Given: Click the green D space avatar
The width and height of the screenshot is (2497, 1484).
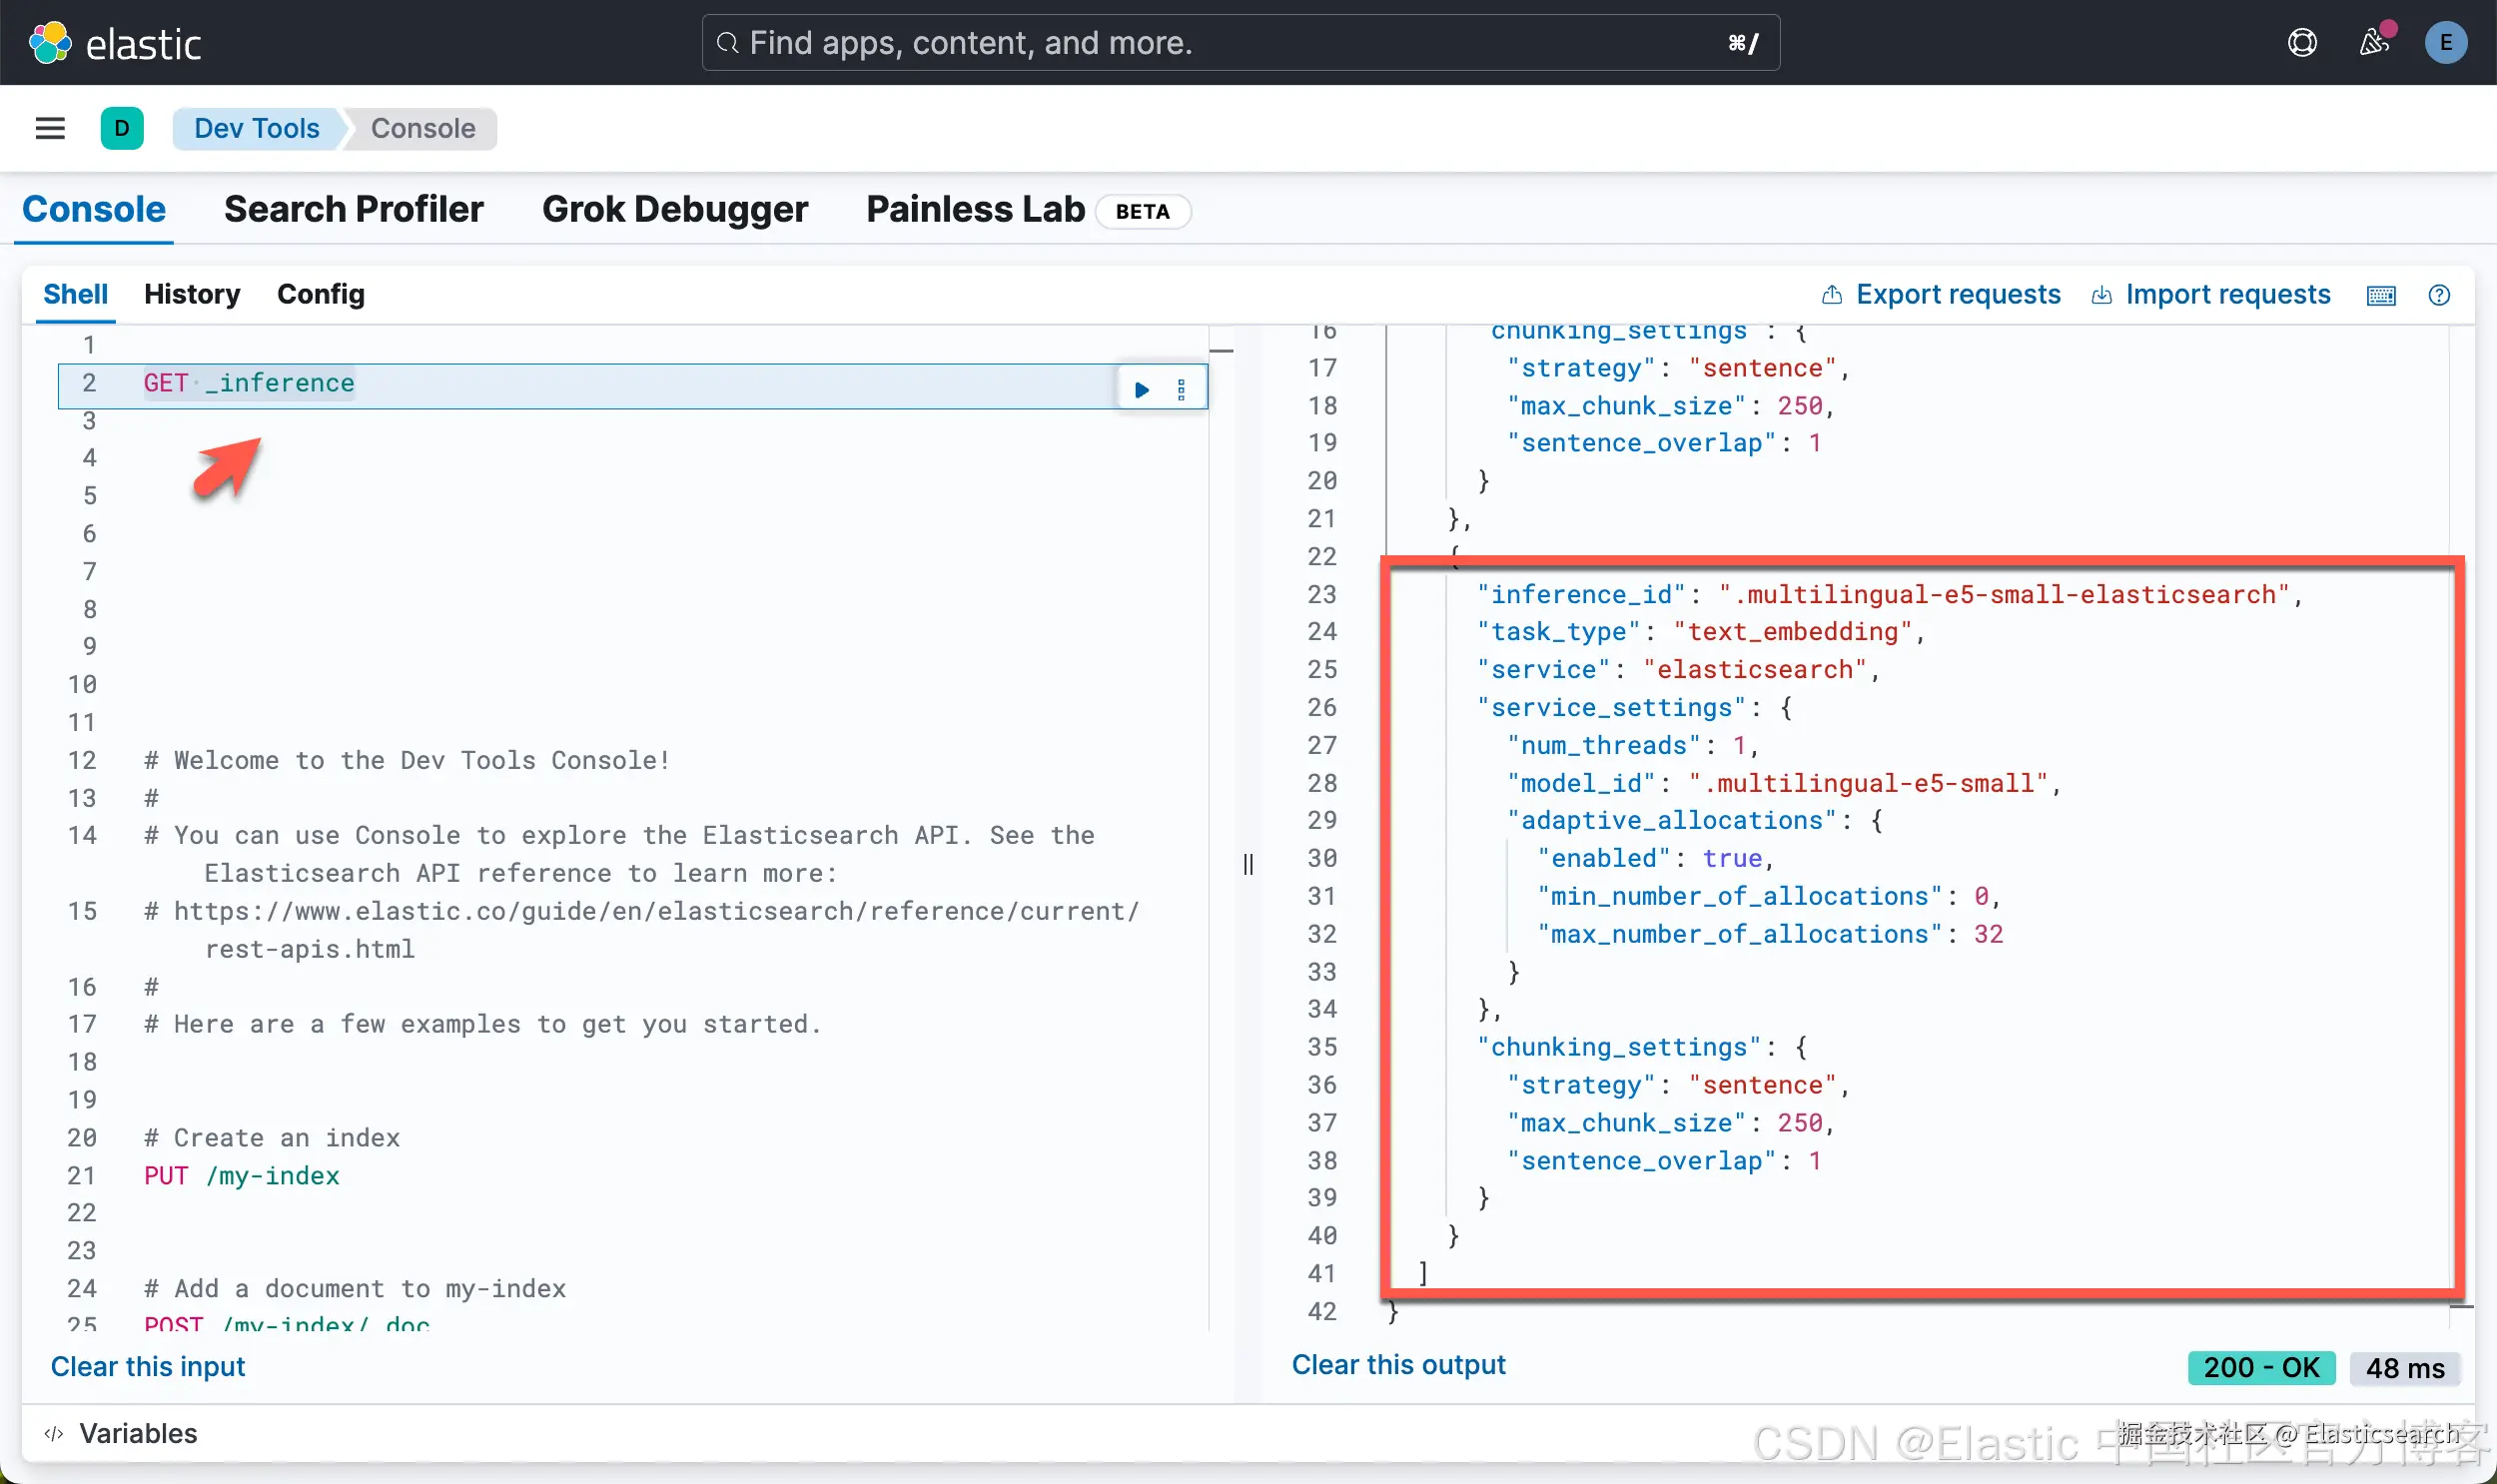Looking at the screenshot, I should pyautogui.click(x=122, y=128).
